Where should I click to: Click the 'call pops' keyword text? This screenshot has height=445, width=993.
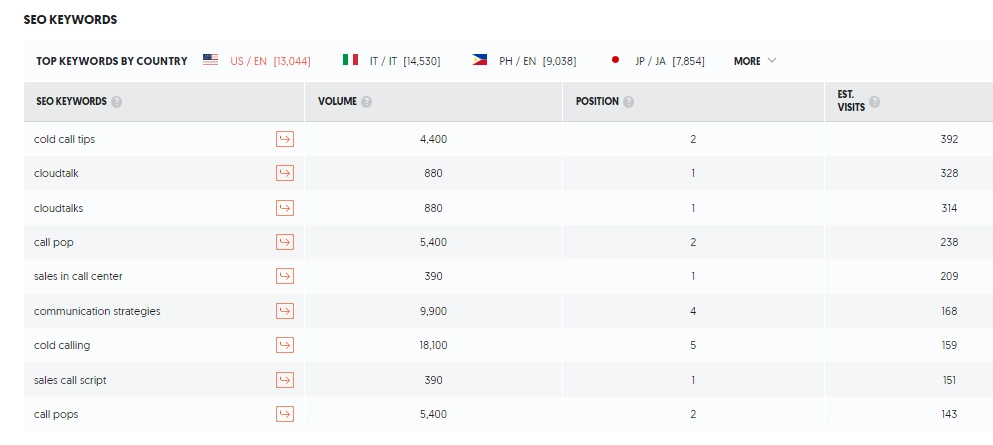coord(56,414)
